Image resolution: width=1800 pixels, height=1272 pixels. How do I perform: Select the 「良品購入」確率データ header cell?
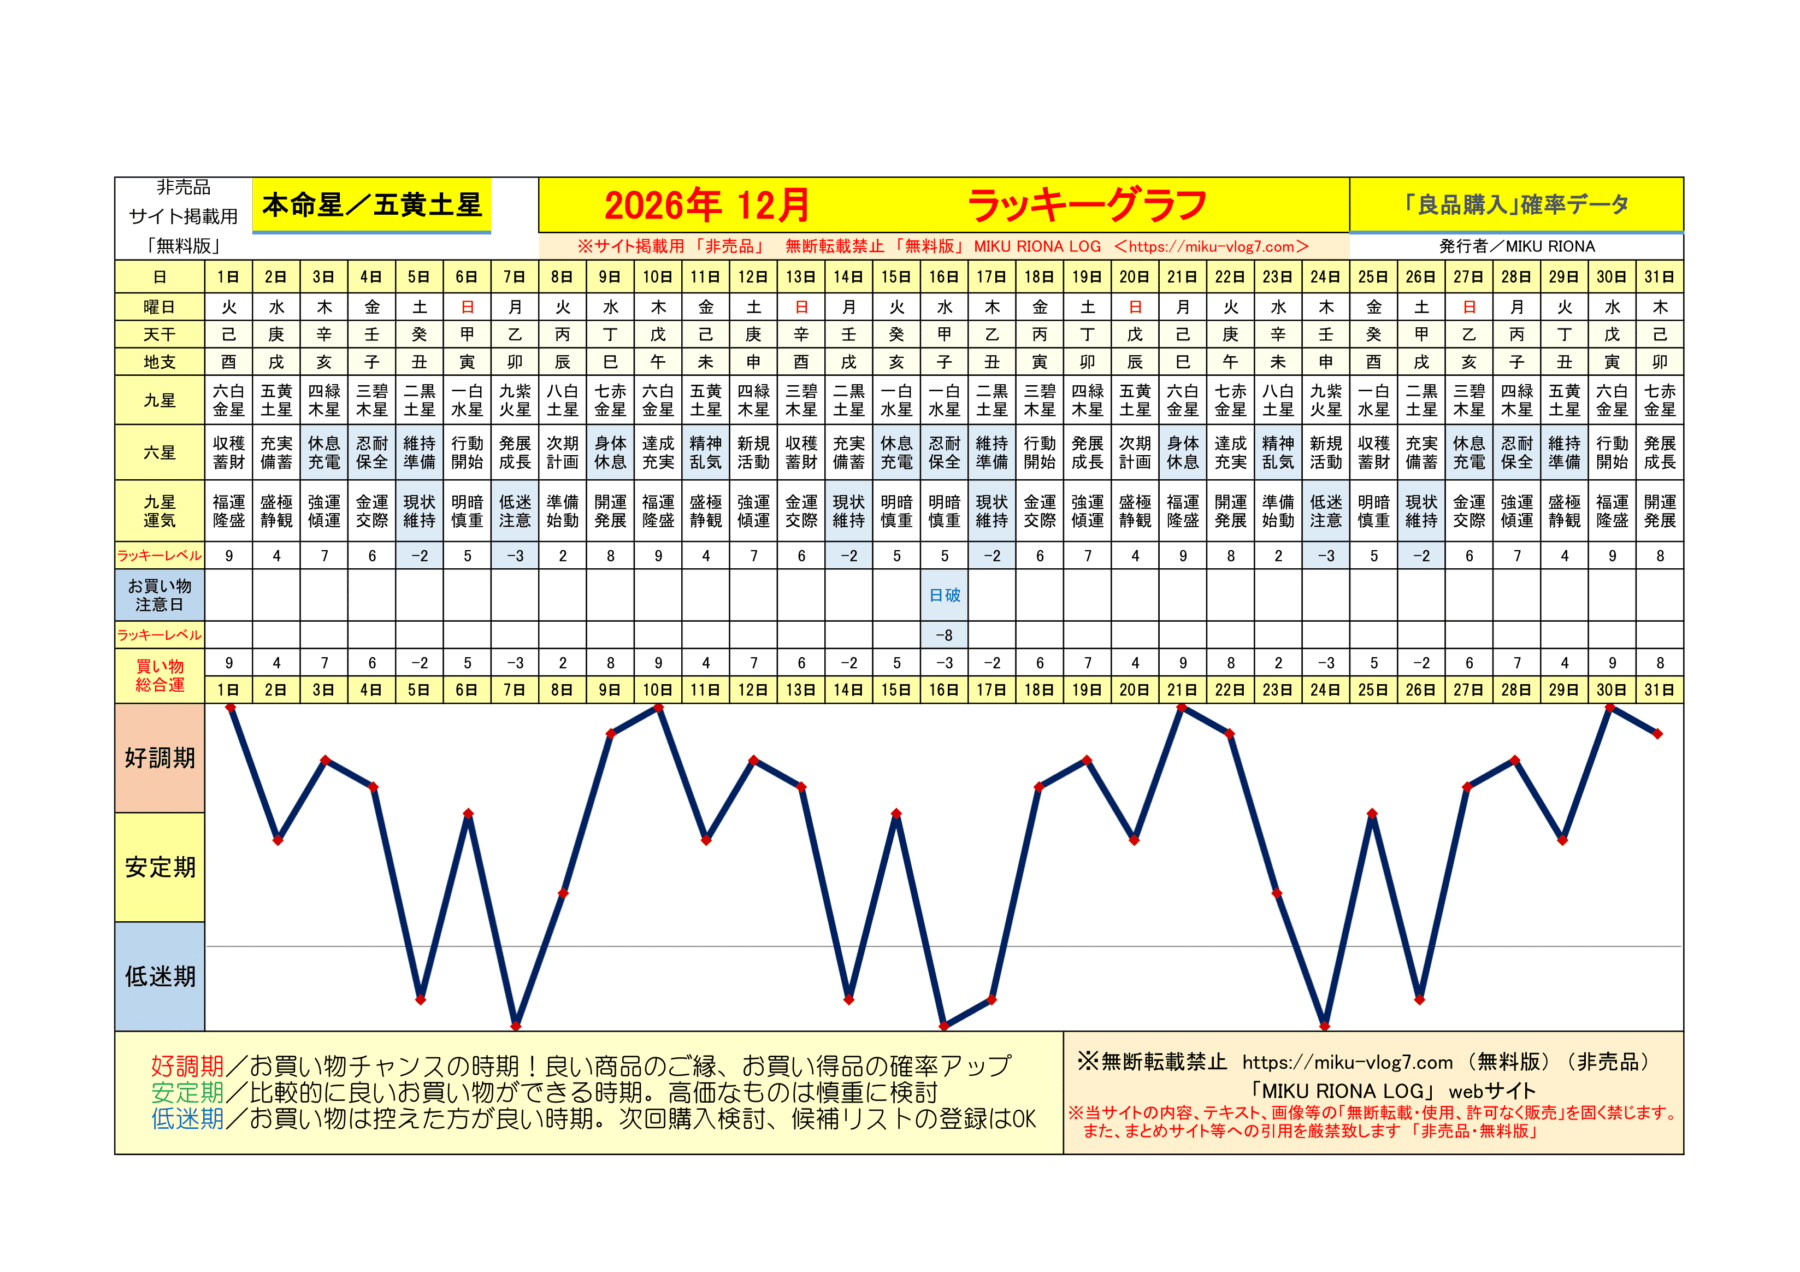(1515, 205)
